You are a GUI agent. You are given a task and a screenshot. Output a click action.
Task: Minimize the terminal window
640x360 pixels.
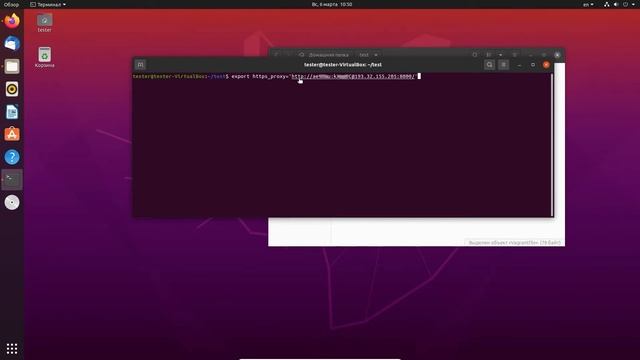point(519,65)
